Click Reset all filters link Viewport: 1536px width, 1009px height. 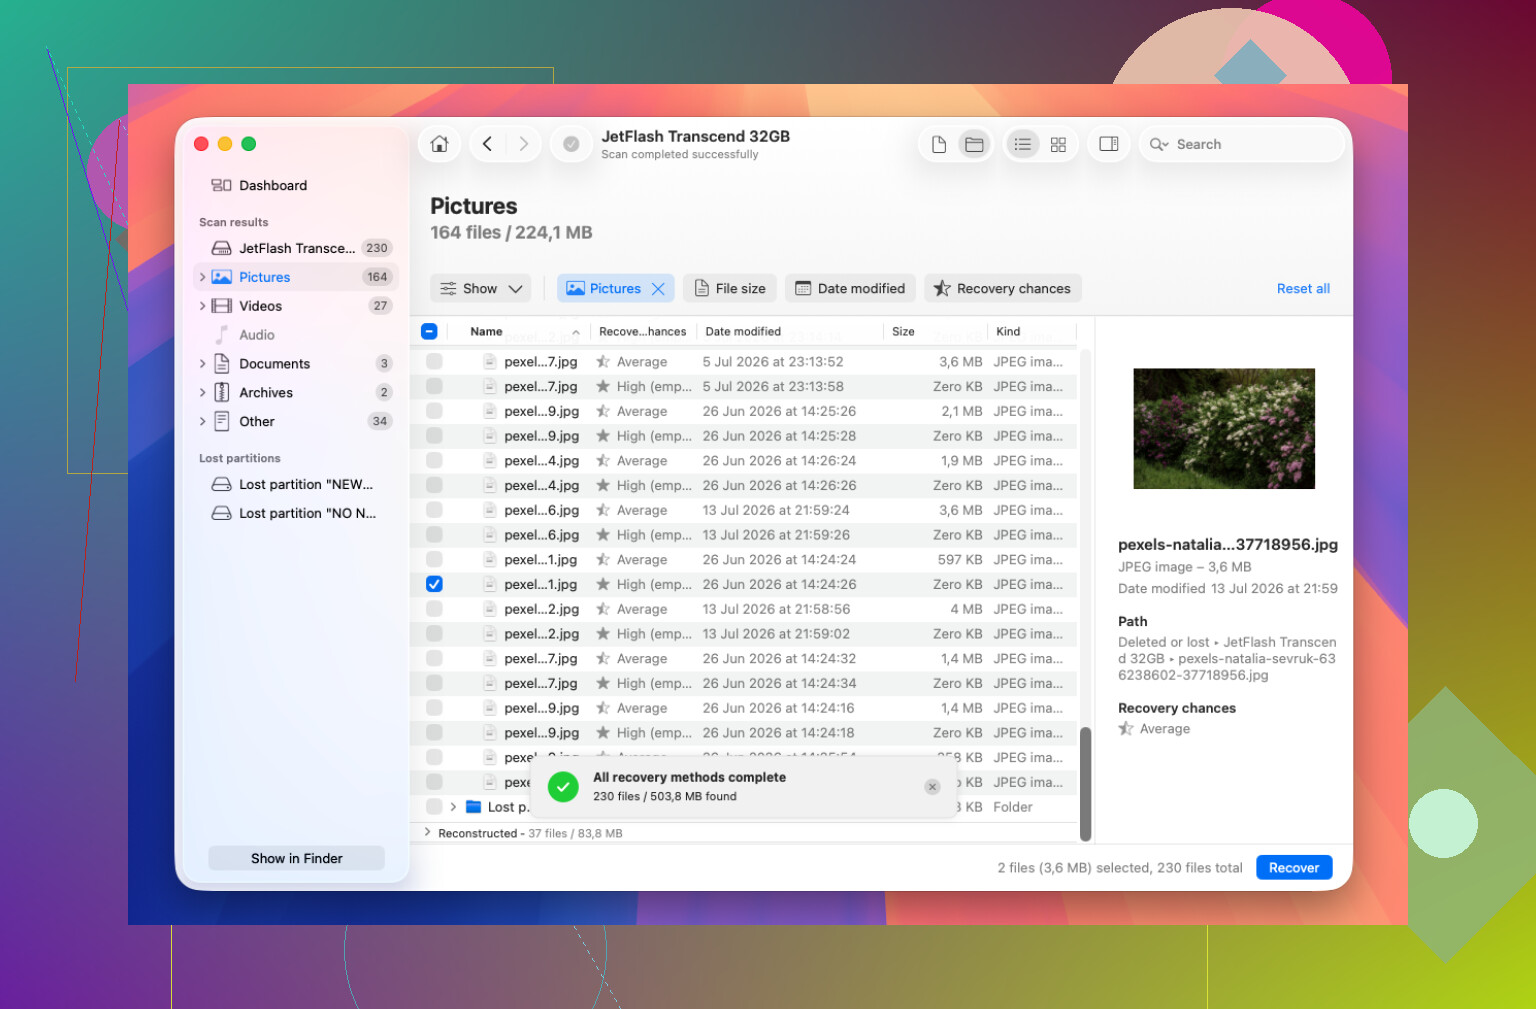point(1303,288)
